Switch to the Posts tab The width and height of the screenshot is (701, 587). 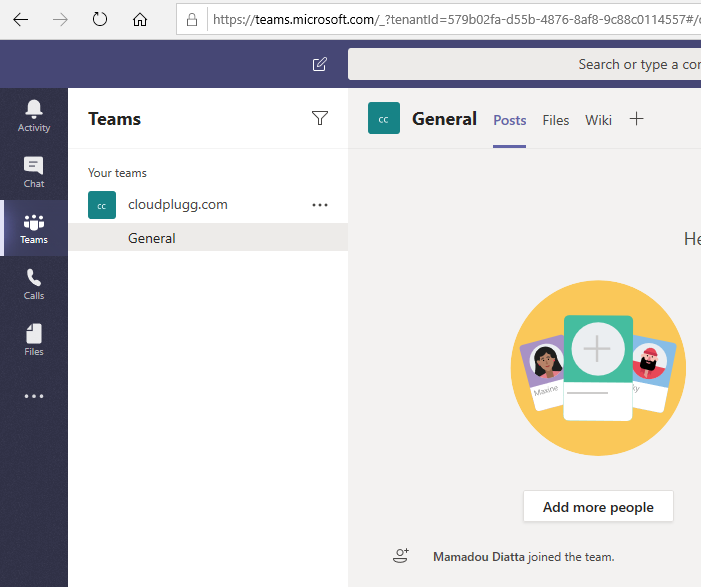click(510, 120)
